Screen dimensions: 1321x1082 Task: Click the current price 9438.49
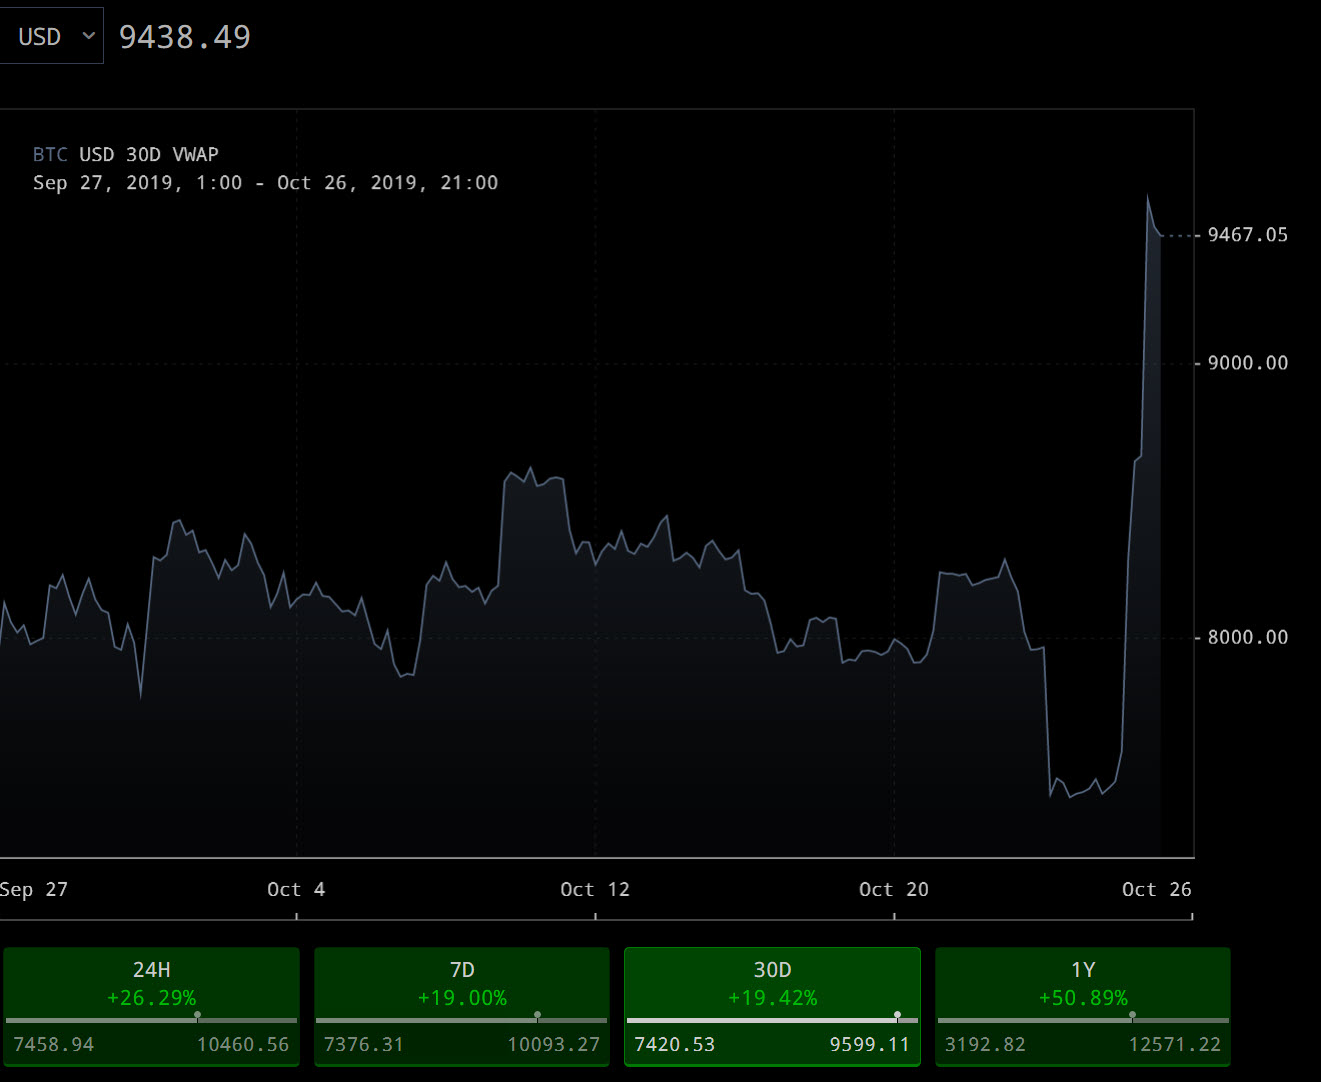185,37
